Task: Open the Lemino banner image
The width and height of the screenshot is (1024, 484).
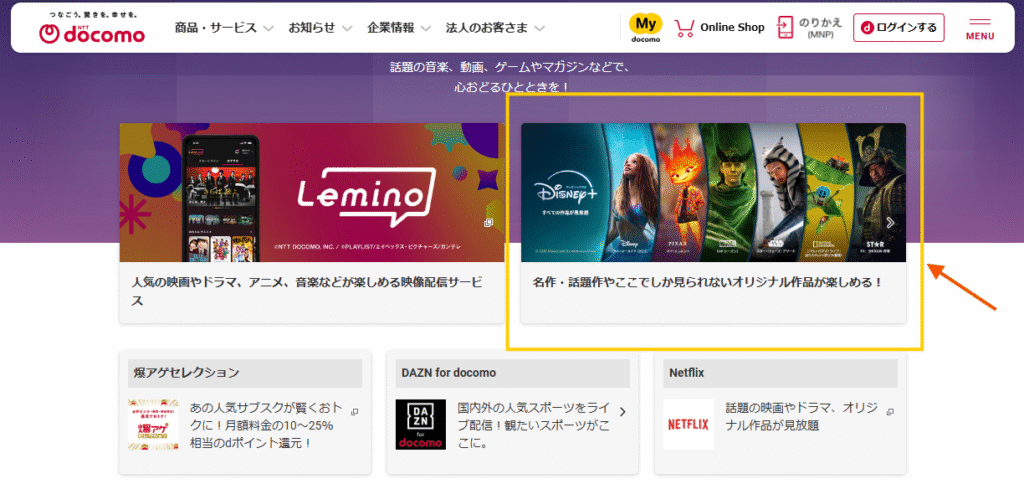Action: pos(311,192)
